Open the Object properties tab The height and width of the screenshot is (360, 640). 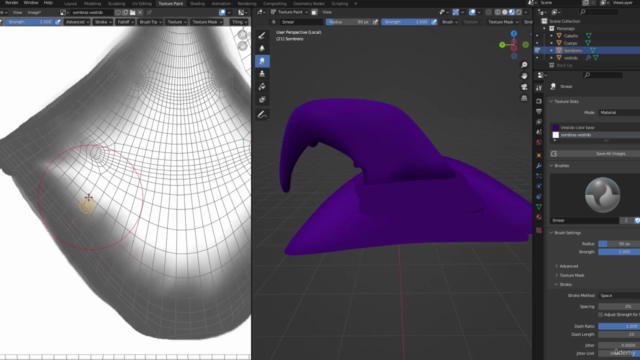tap(539, 155)
